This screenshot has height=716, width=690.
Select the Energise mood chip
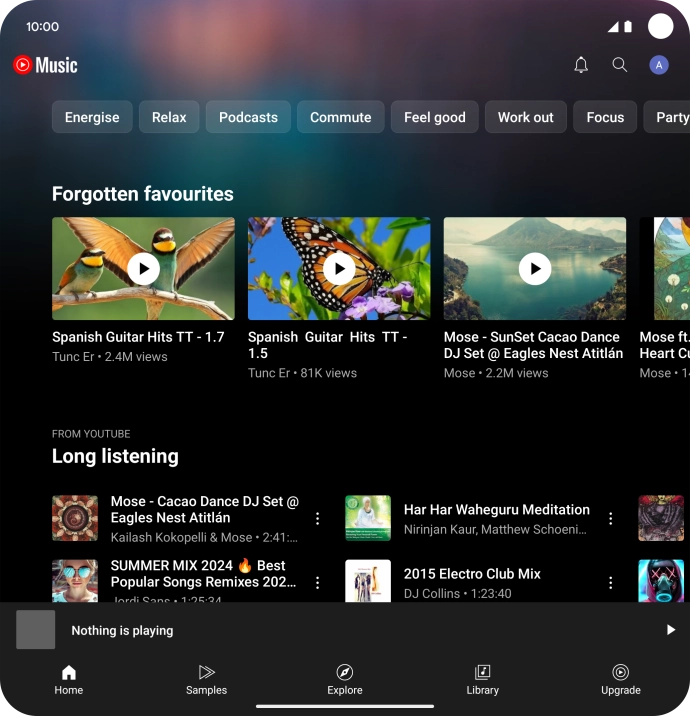pos(92,117)
